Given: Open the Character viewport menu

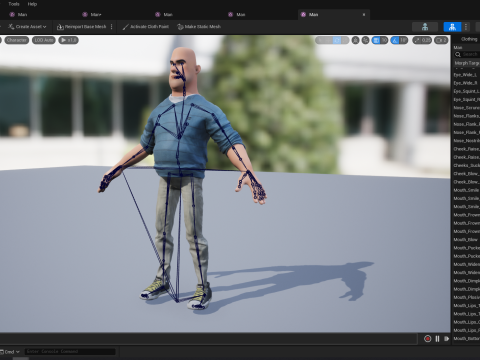Looking at the screenshot, I should pyautogui.click(x=16, y=40).
